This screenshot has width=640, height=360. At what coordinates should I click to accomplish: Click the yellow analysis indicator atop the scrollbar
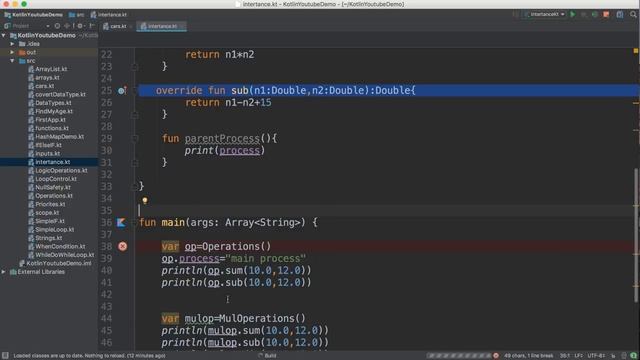tap(636, 51)
